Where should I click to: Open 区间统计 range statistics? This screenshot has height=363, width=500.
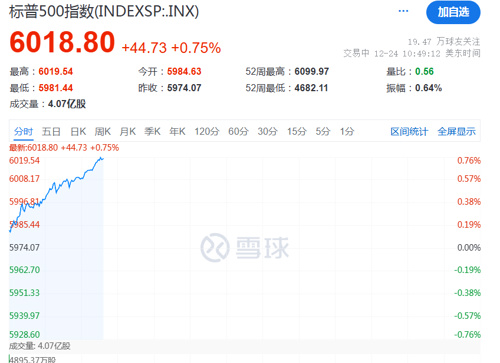409,131
